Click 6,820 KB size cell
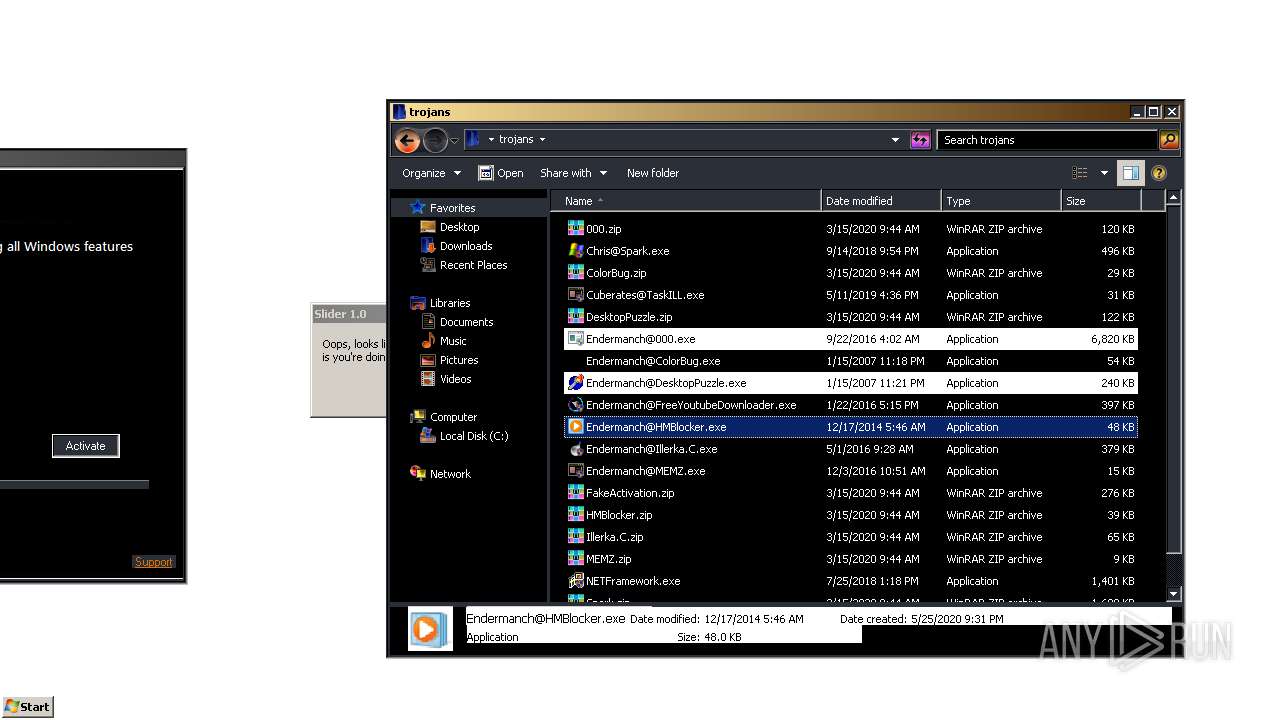Viewport: 1280px width, 720px height. pos(1112,339)
